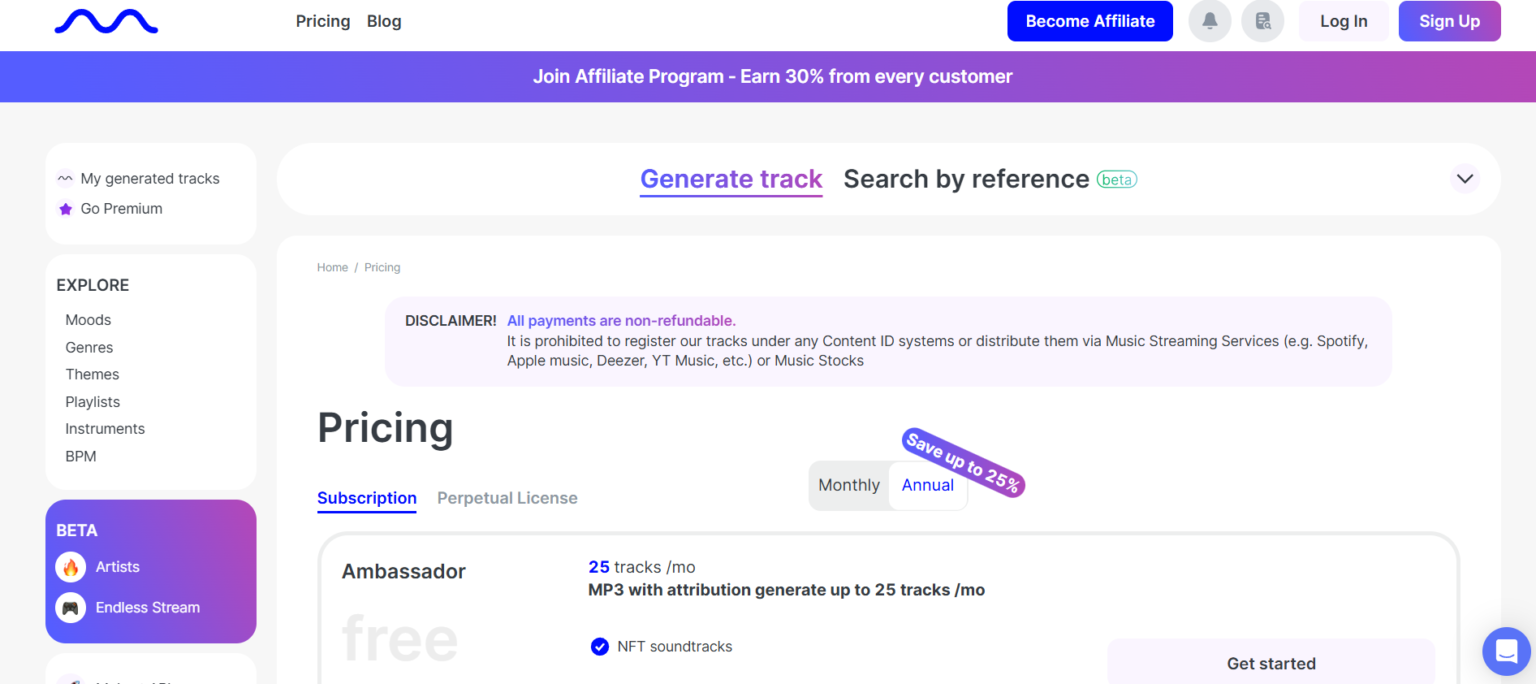
Task: Click the license search document icon
Action: pyautogui.click(x=1262, y=20)
